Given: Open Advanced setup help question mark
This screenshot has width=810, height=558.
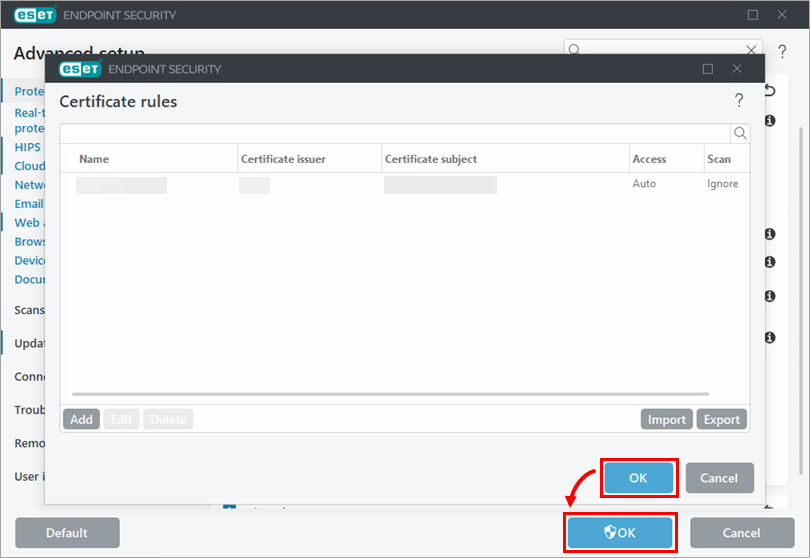Looking at the screenshot, I should 782,51.
